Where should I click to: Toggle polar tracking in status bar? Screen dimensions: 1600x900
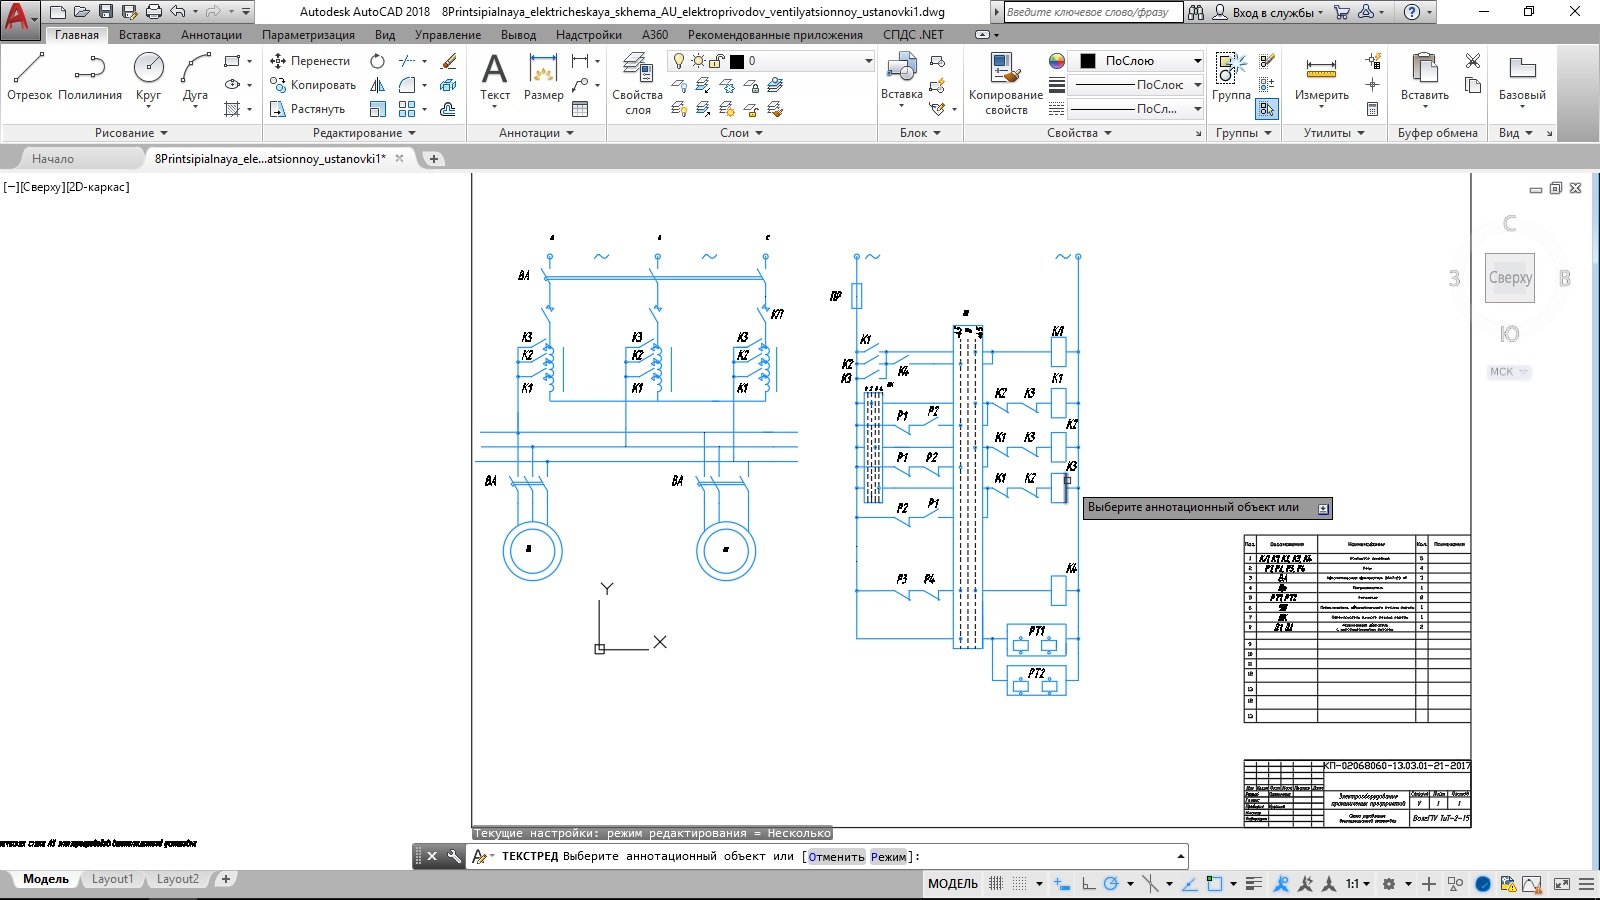tap(1111, 884)
